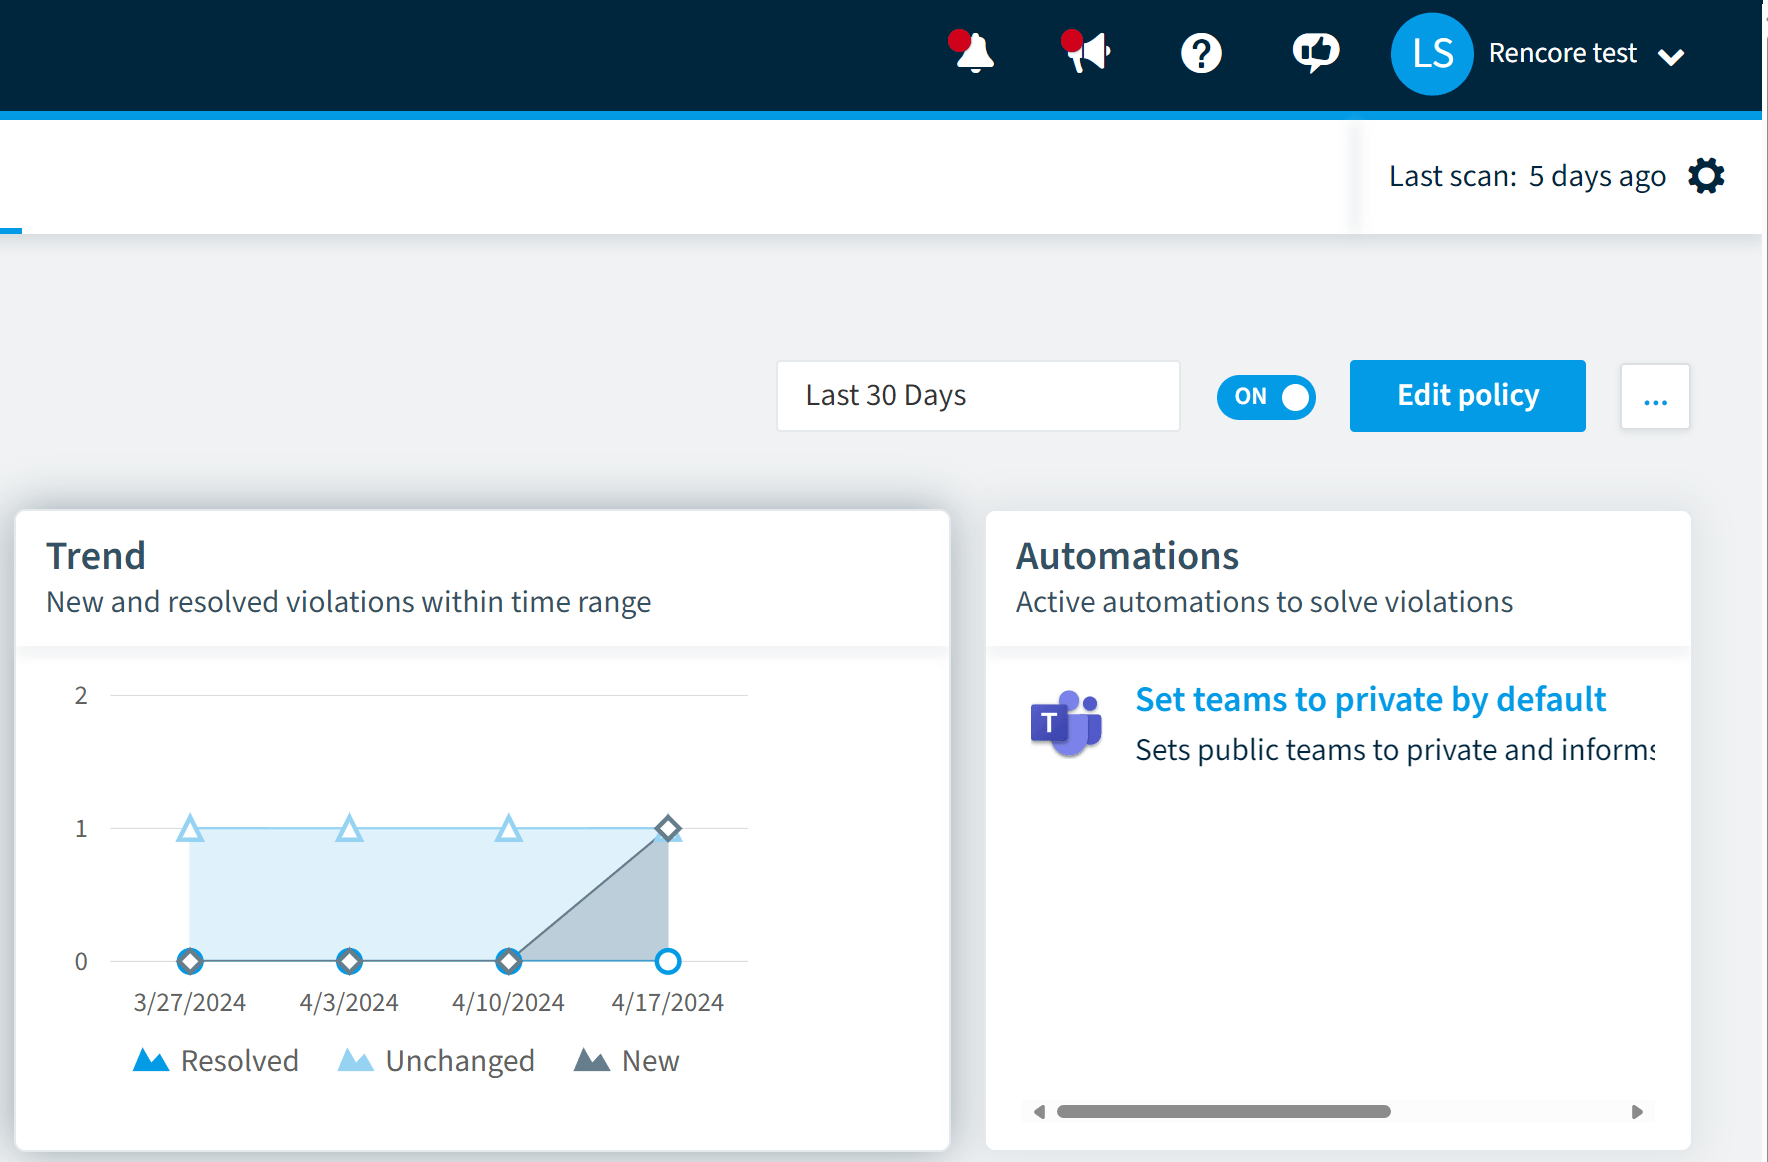Viewport: 1768px width, 1162px height.
Task: Click the Edit policy button
Action: pyautogui.click(x=1467, y=396)
